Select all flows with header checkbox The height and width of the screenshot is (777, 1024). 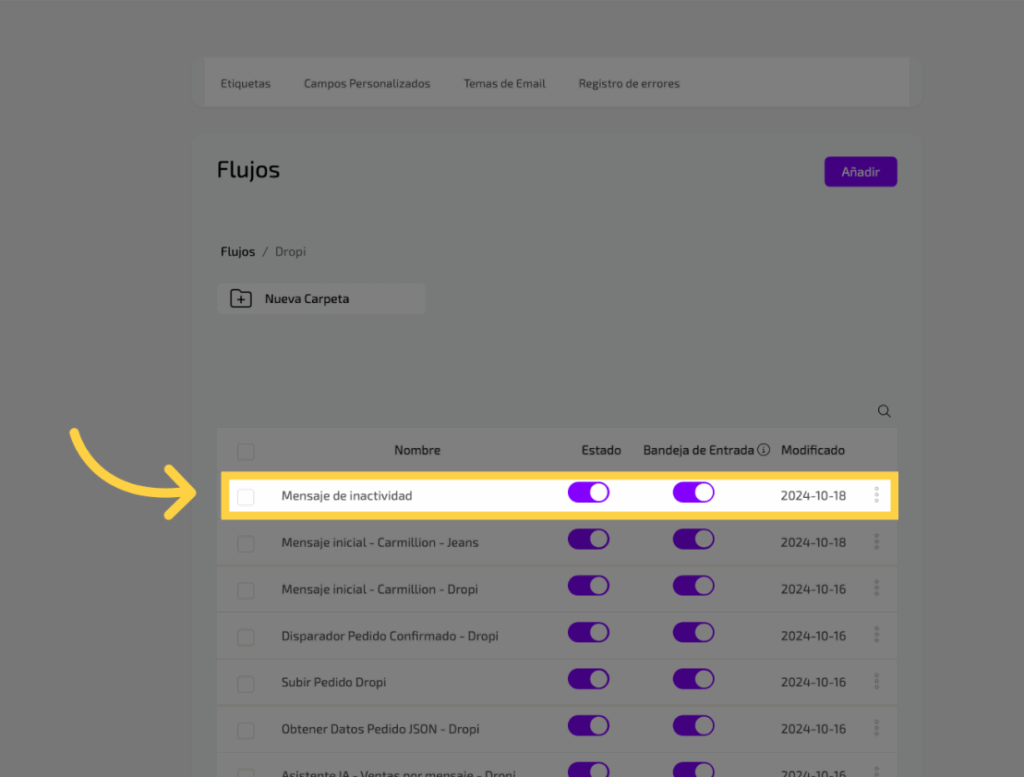coord(246,451)
